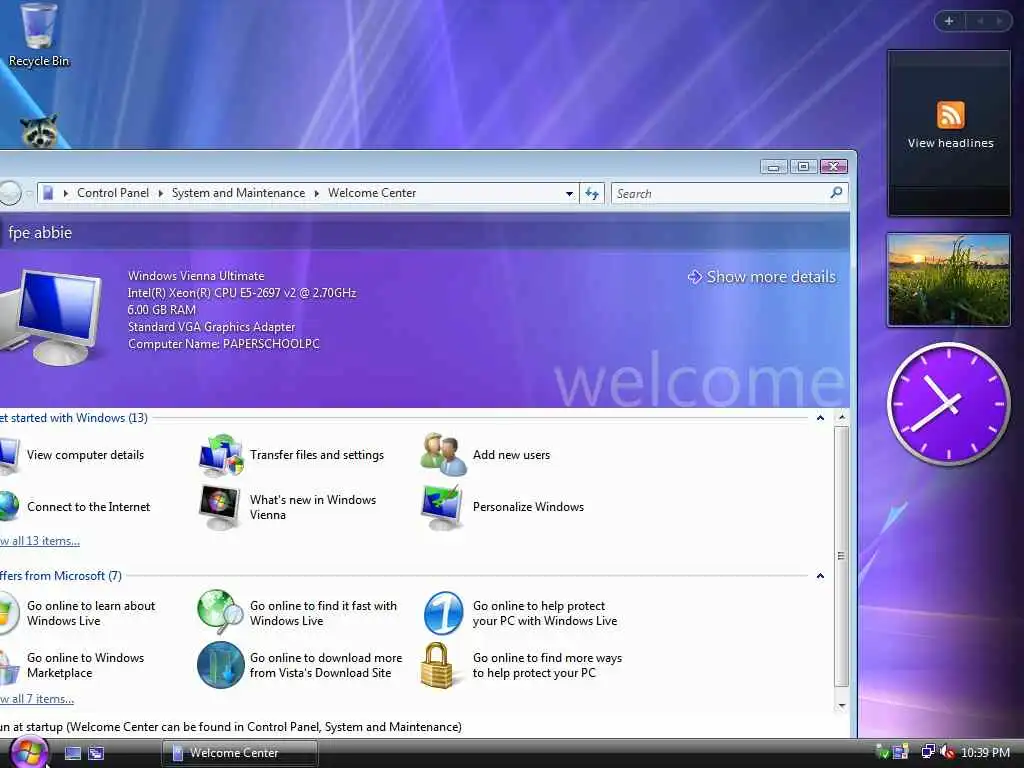Click the vertical scrollbar thumb

(842, 556)
